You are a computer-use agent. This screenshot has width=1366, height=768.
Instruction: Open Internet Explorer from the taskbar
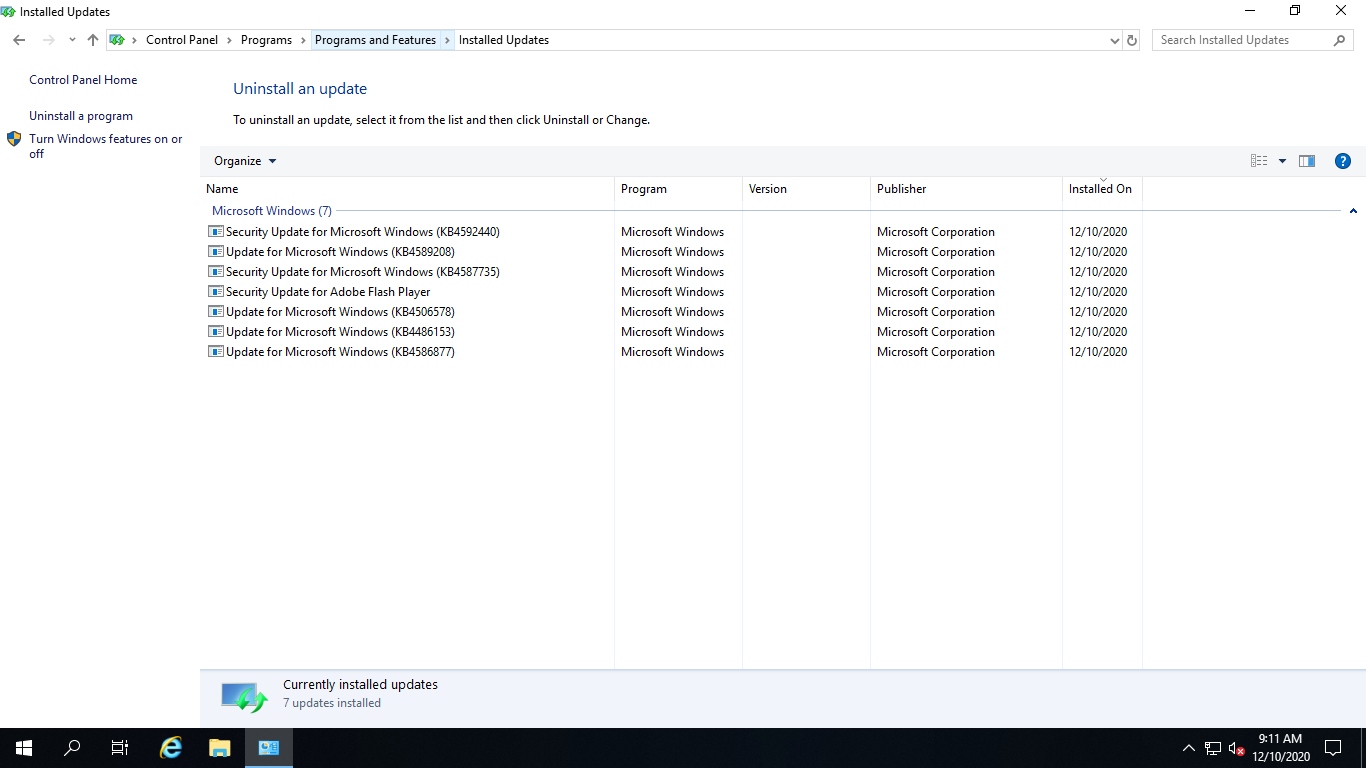tap(171, 747)
